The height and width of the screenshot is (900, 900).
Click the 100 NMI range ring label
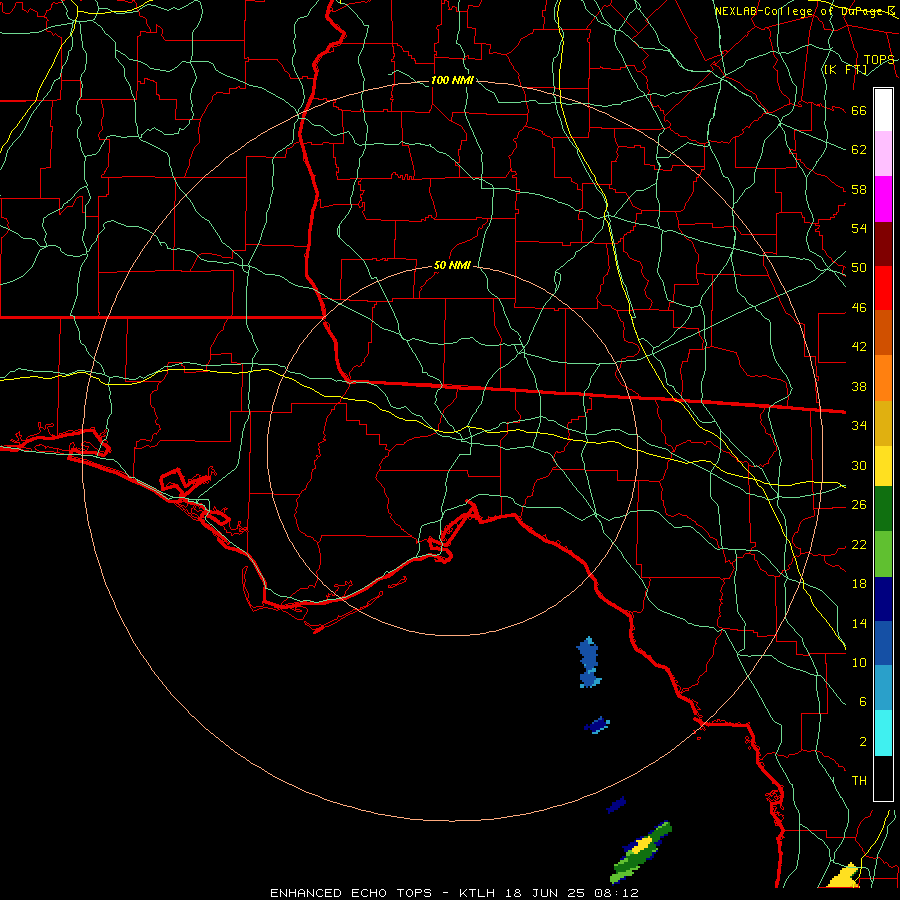pyautogui.click(x=452, y=80)
